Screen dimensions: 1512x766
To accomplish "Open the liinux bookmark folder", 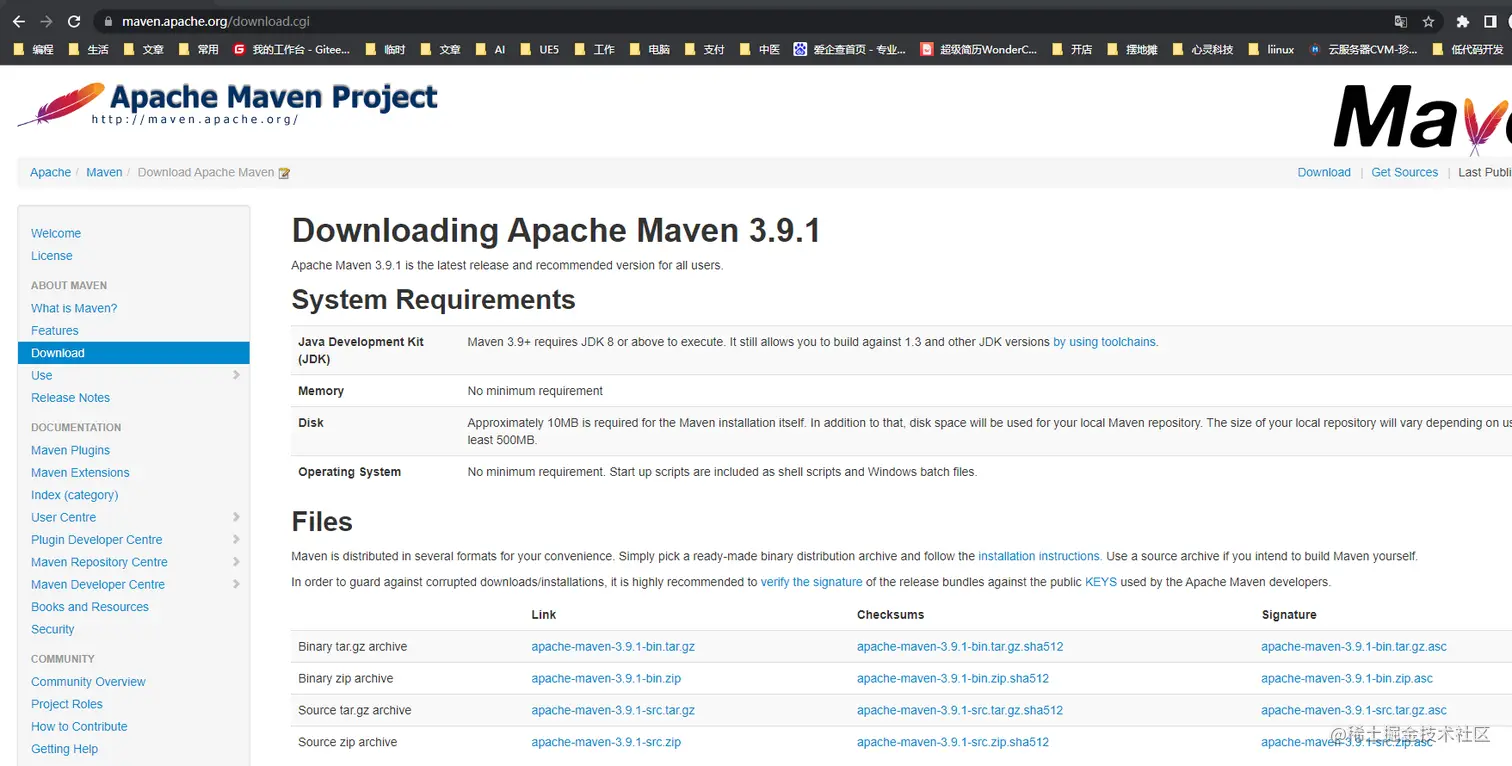I will point(1271,49).
